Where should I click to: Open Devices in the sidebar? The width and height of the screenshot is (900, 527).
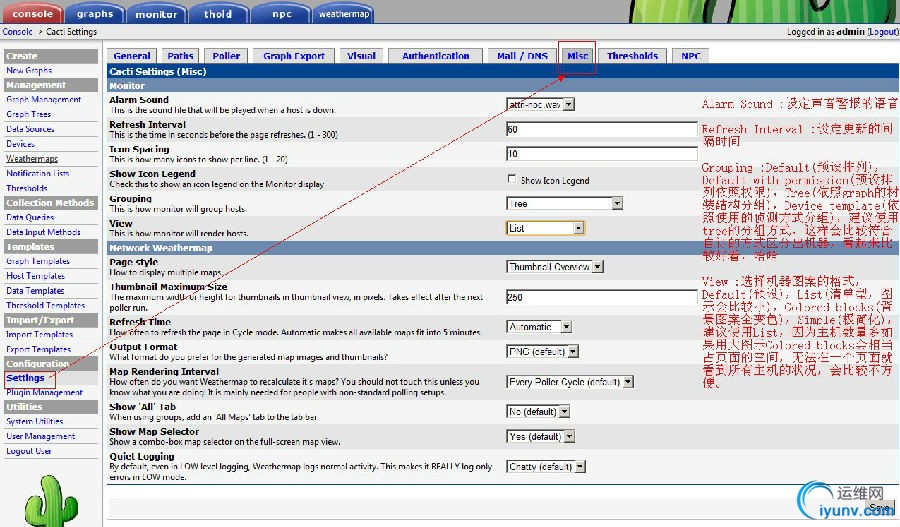(x=20, y=144)
